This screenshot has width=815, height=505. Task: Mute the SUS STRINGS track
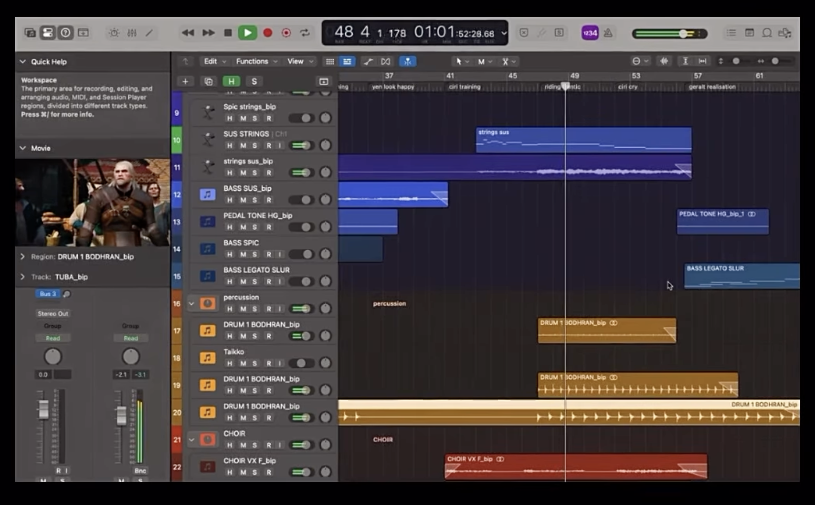(243, 145)
